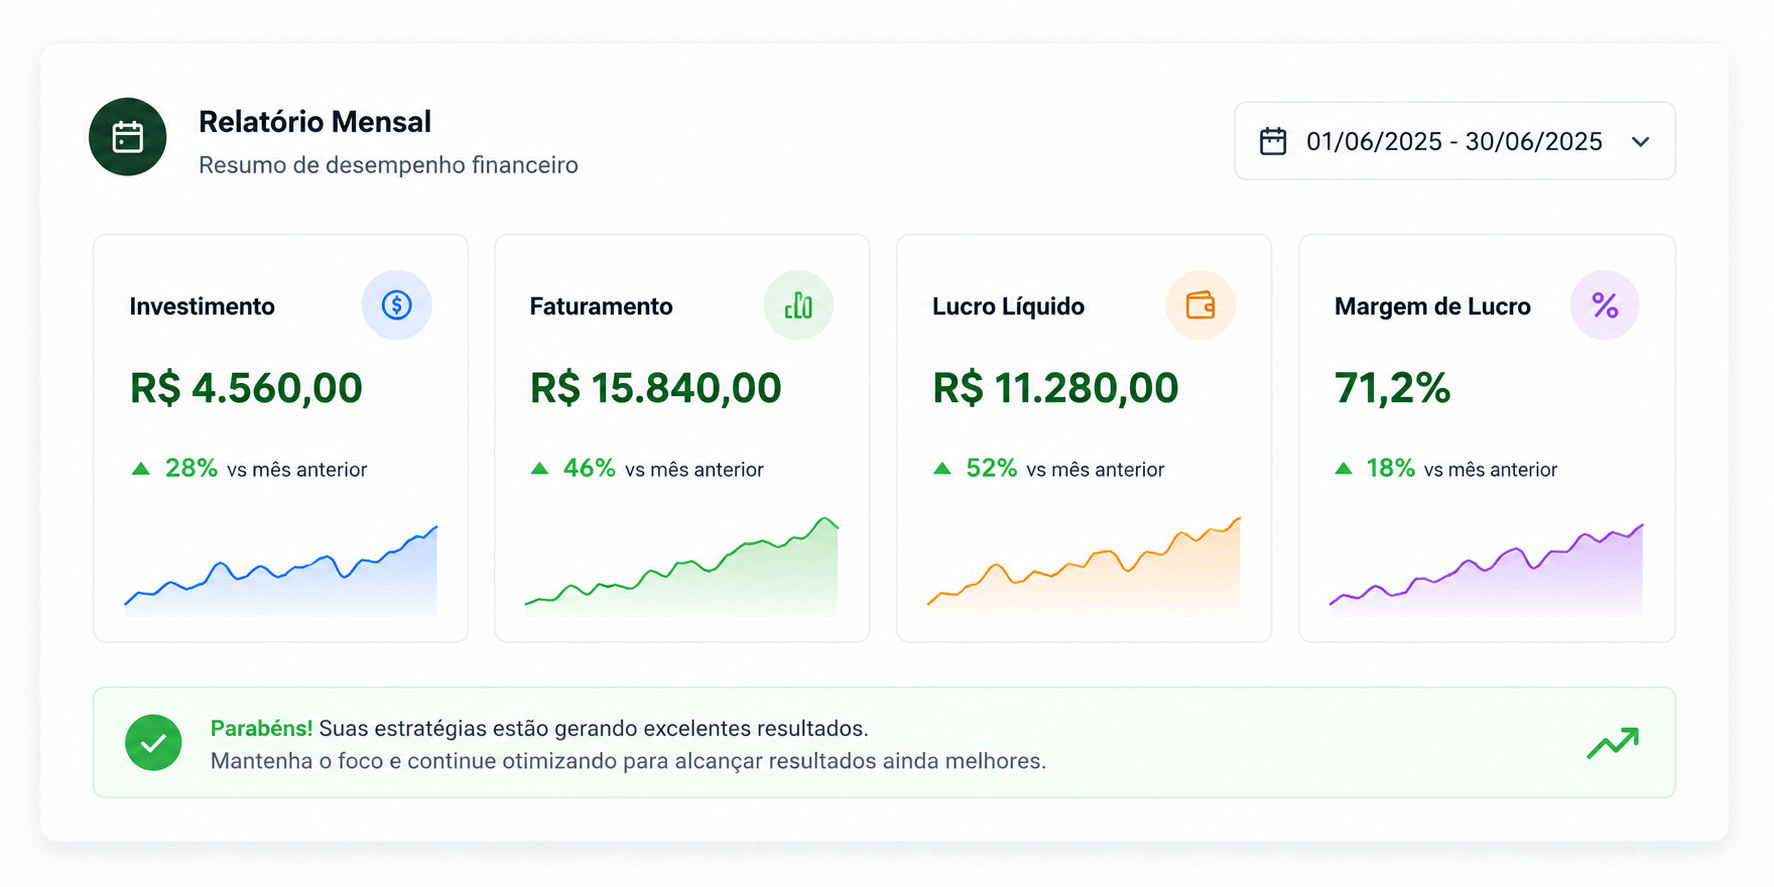The height and width of the screenshot is (887, 1774).
Task: Click the Lucro Líquido orange sparkline chart
Action: [x=1084, y=565]
